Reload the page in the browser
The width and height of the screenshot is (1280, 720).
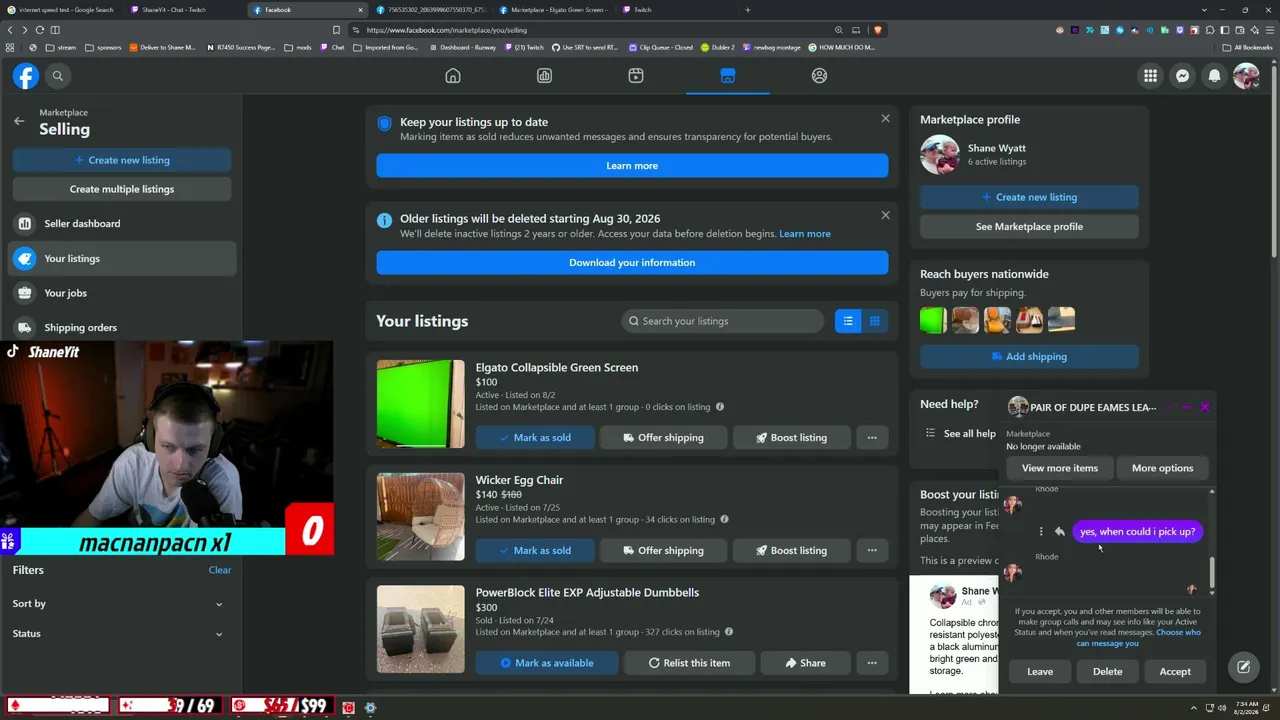(x=40, y=30)
